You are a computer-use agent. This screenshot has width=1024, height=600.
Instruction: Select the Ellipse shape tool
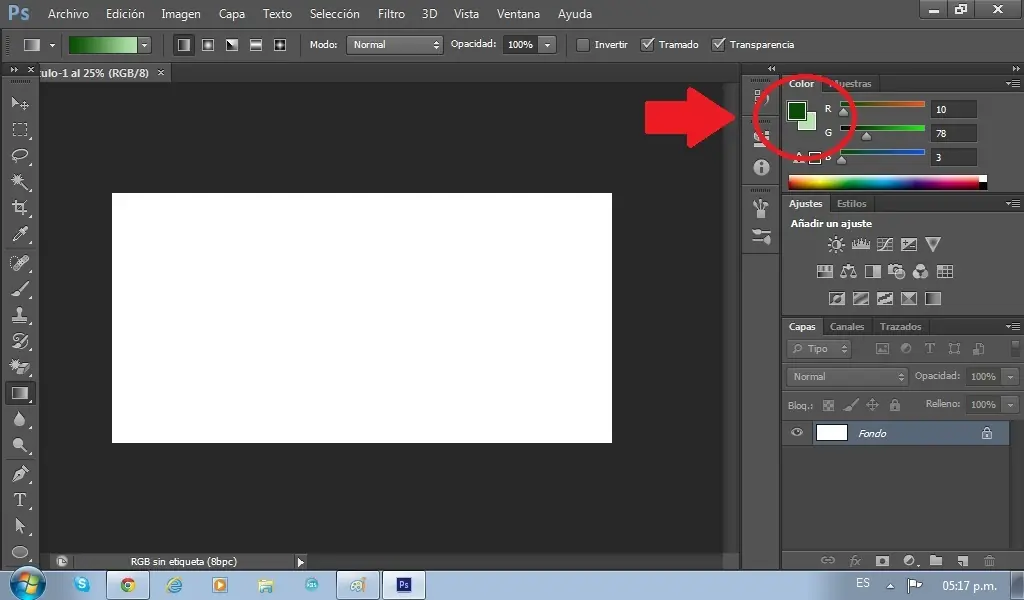(x=20, y=552)
